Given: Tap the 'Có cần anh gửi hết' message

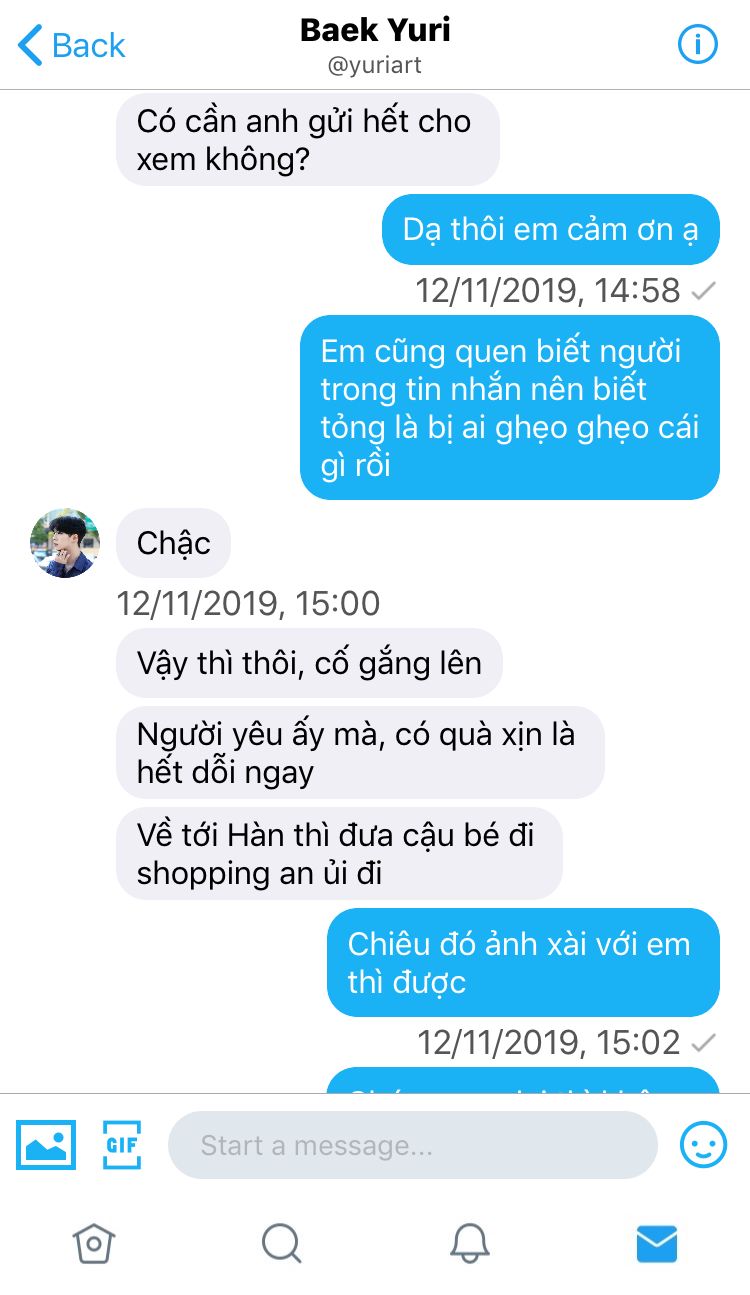Looking at the screenshot, I should click(308, 140).
